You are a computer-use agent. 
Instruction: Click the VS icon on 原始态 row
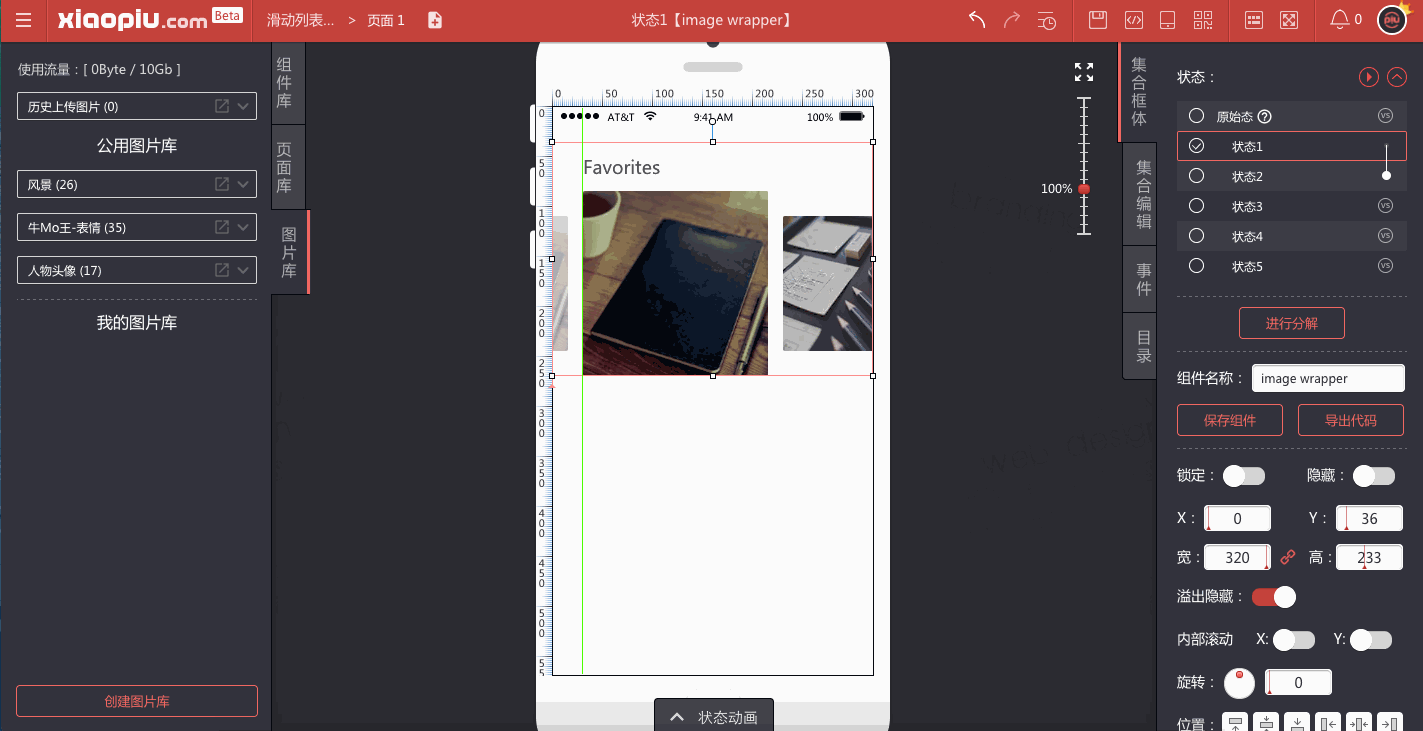(1385, 116)
